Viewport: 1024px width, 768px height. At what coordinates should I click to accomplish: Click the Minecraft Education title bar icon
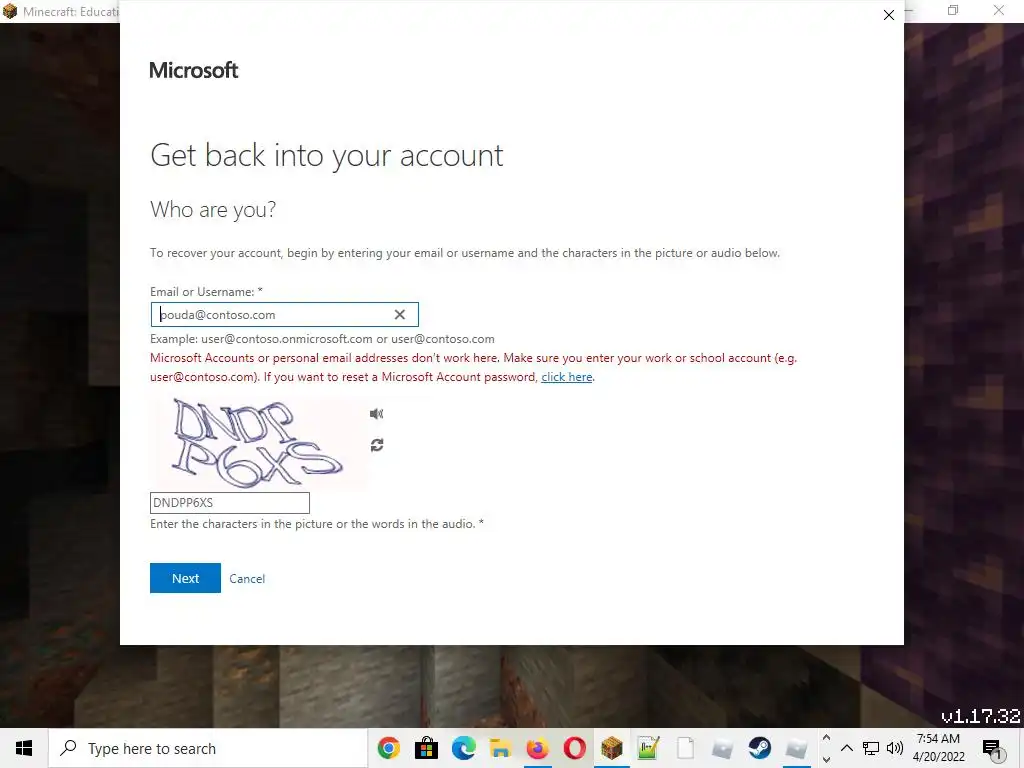pos(10,11)
